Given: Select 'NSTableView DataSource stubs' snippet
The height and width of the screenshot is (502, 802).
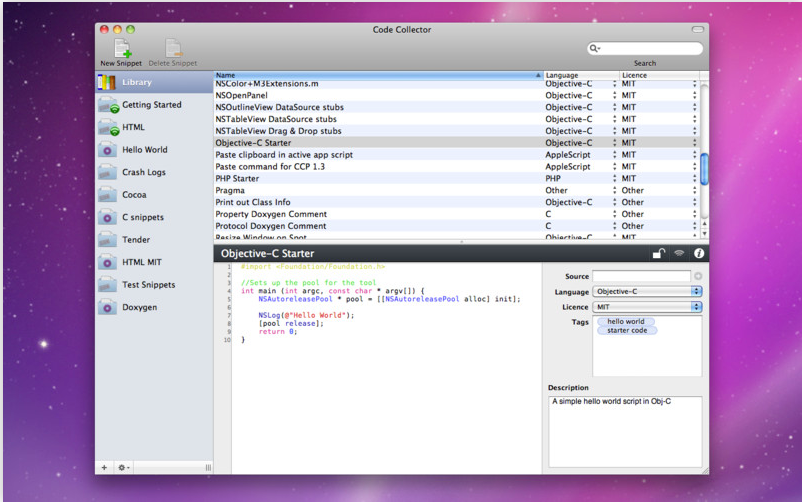Looking at the screenshot, I should pyautogui.click(x=457, y=119).
